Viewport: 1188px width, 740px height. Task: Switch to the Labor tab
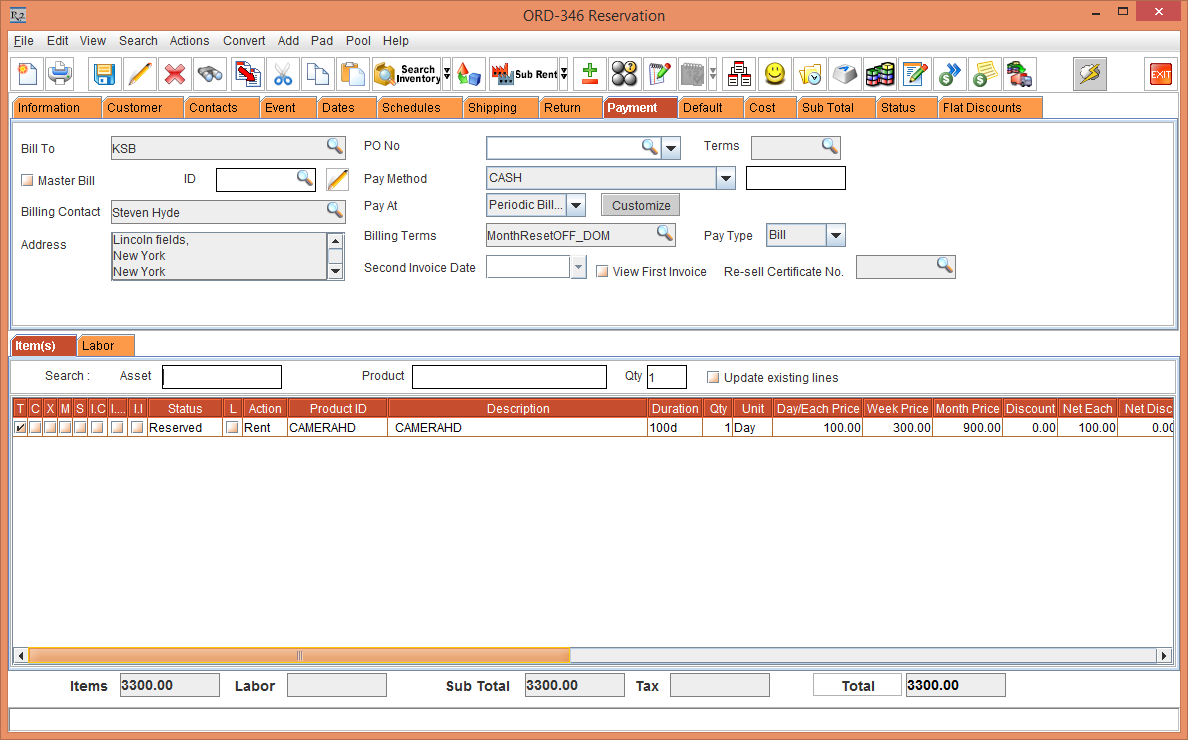tap(98, 346)
